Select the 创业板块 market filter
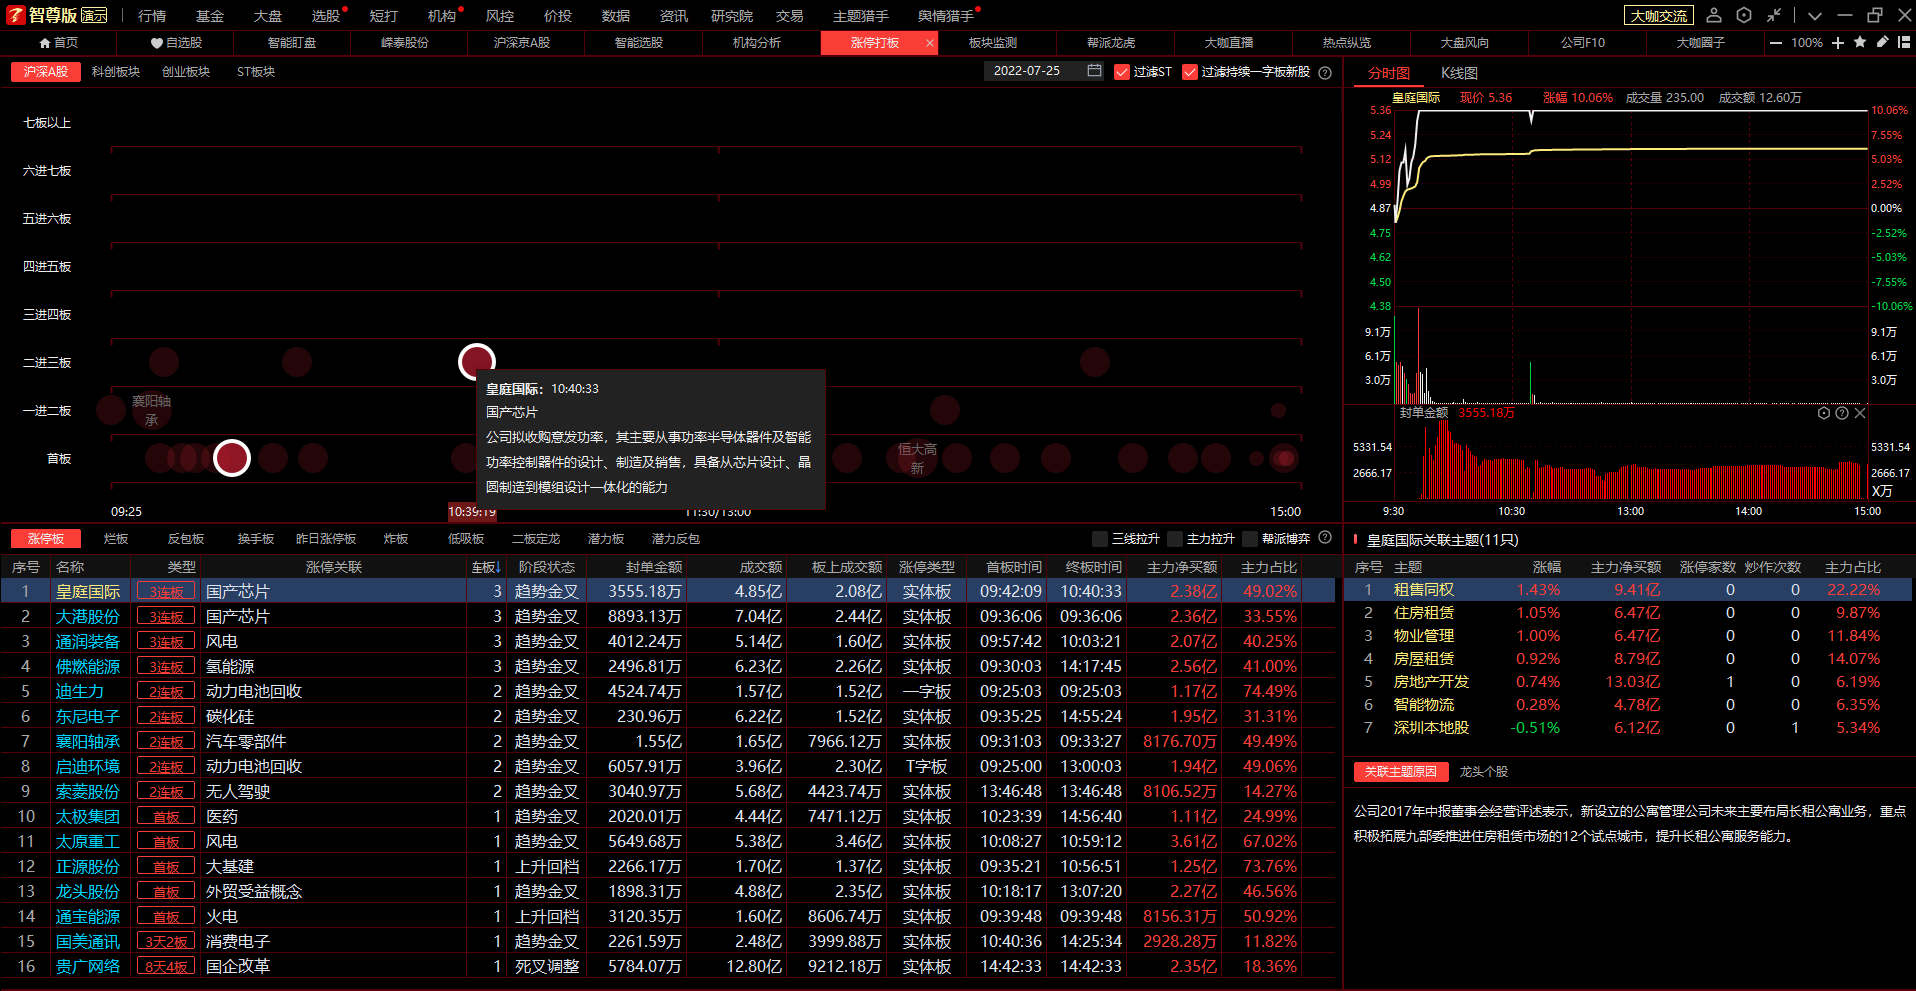This screenshot has height=991, width=1916. [186, 72]
